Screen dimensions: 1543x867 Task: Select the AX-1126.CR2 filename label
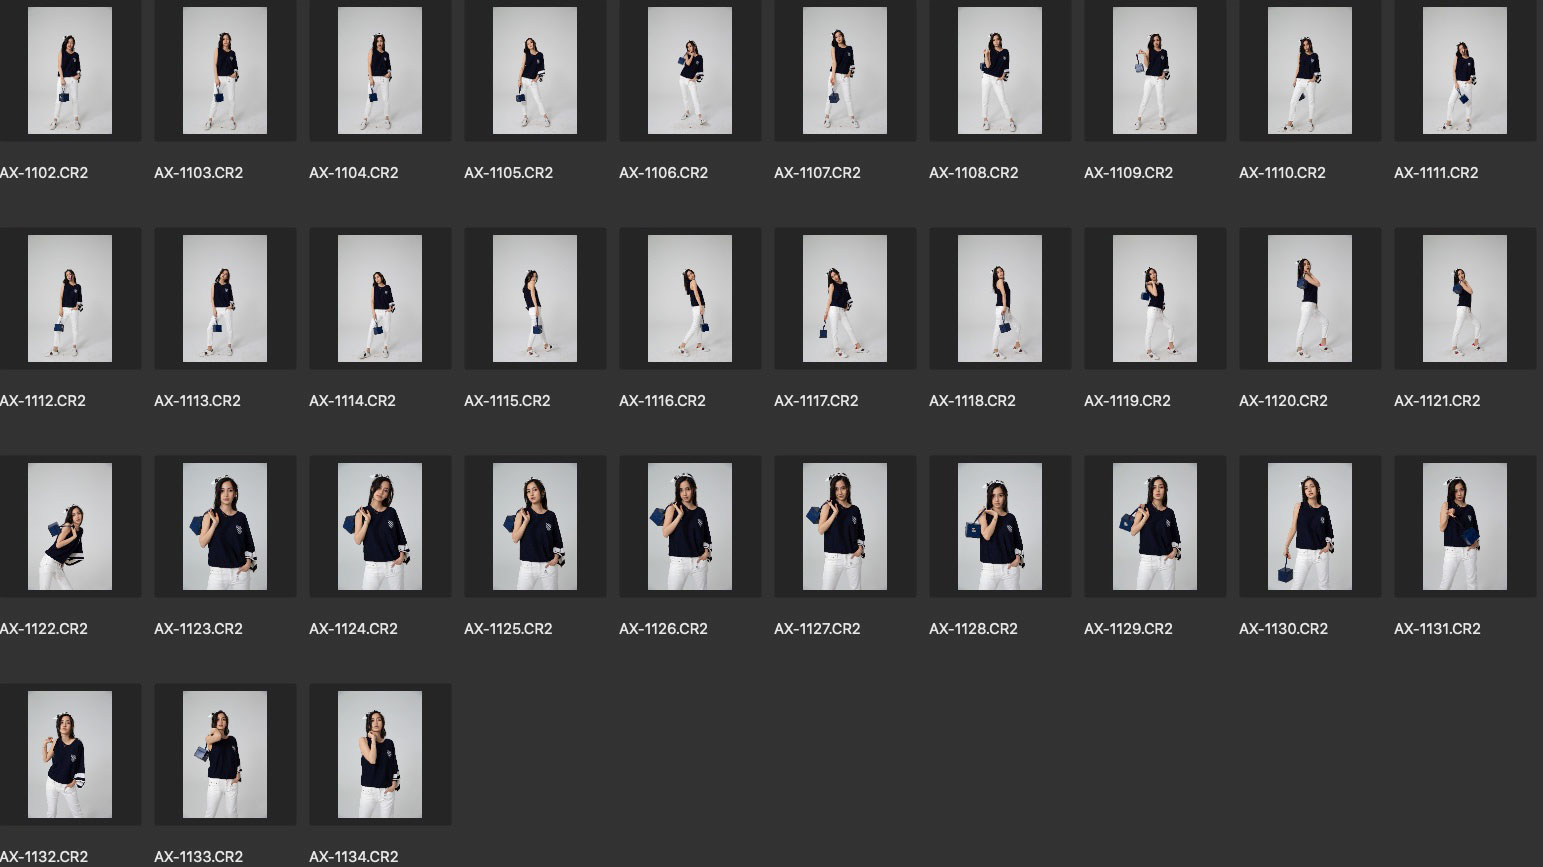(663, 629)
